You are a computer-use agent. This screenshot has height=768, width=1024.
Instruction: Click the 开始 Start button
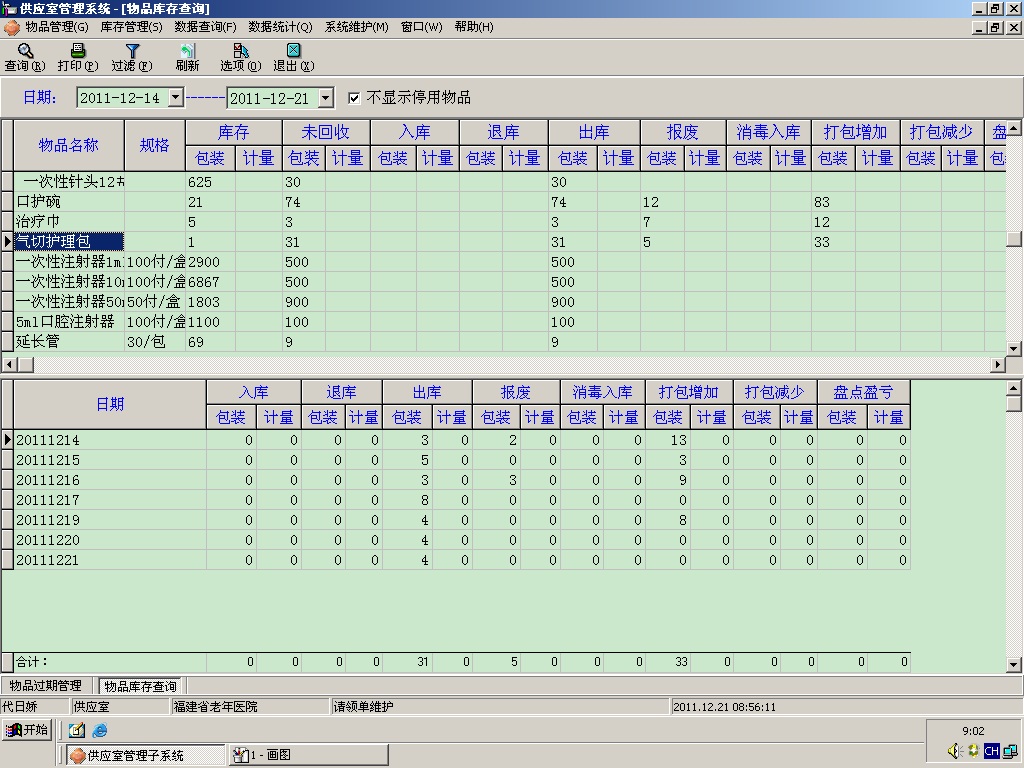click(27, 729)
